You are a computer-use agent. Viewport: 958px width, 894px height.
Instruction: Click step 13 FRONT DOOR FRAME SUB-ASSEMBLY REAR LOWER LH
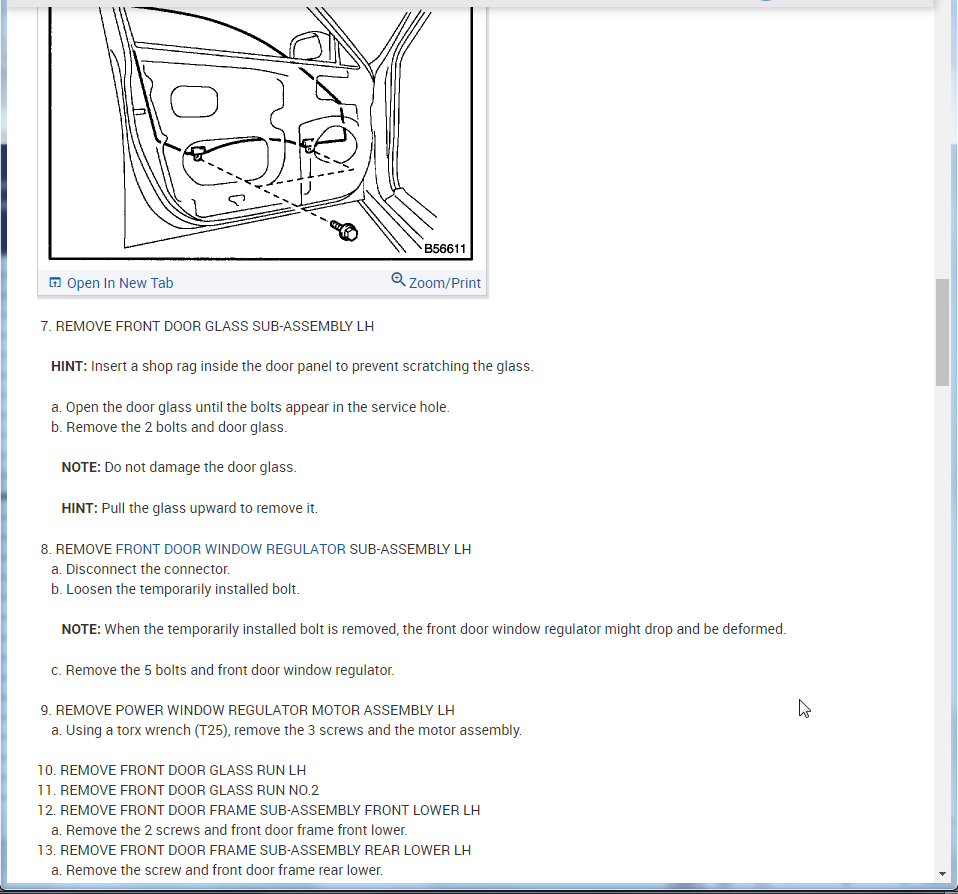point(254,850)
